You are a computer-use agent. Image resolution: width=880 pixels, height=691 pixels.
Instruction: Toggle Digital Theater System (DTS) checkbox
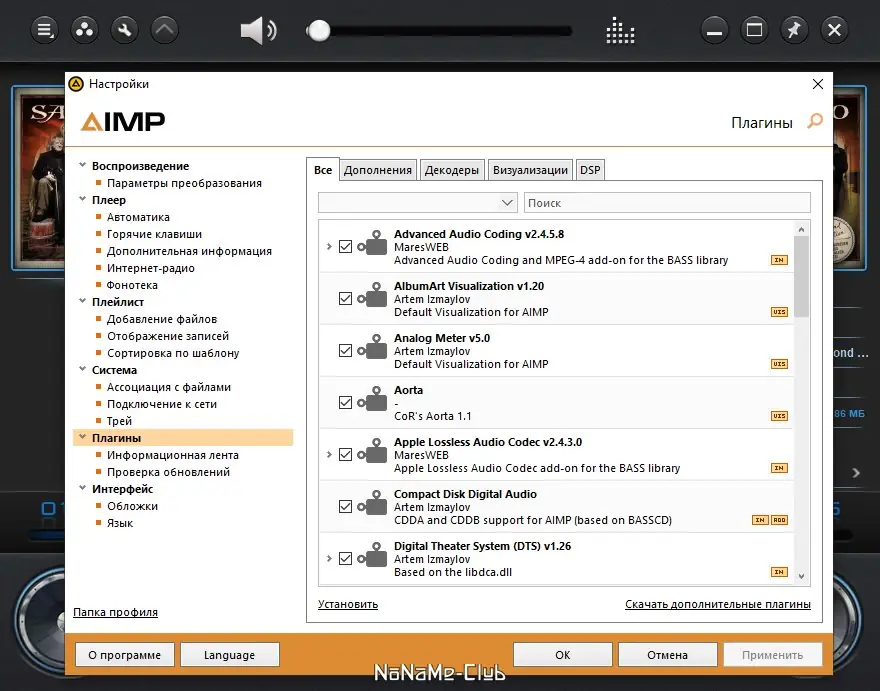(345, 559)
